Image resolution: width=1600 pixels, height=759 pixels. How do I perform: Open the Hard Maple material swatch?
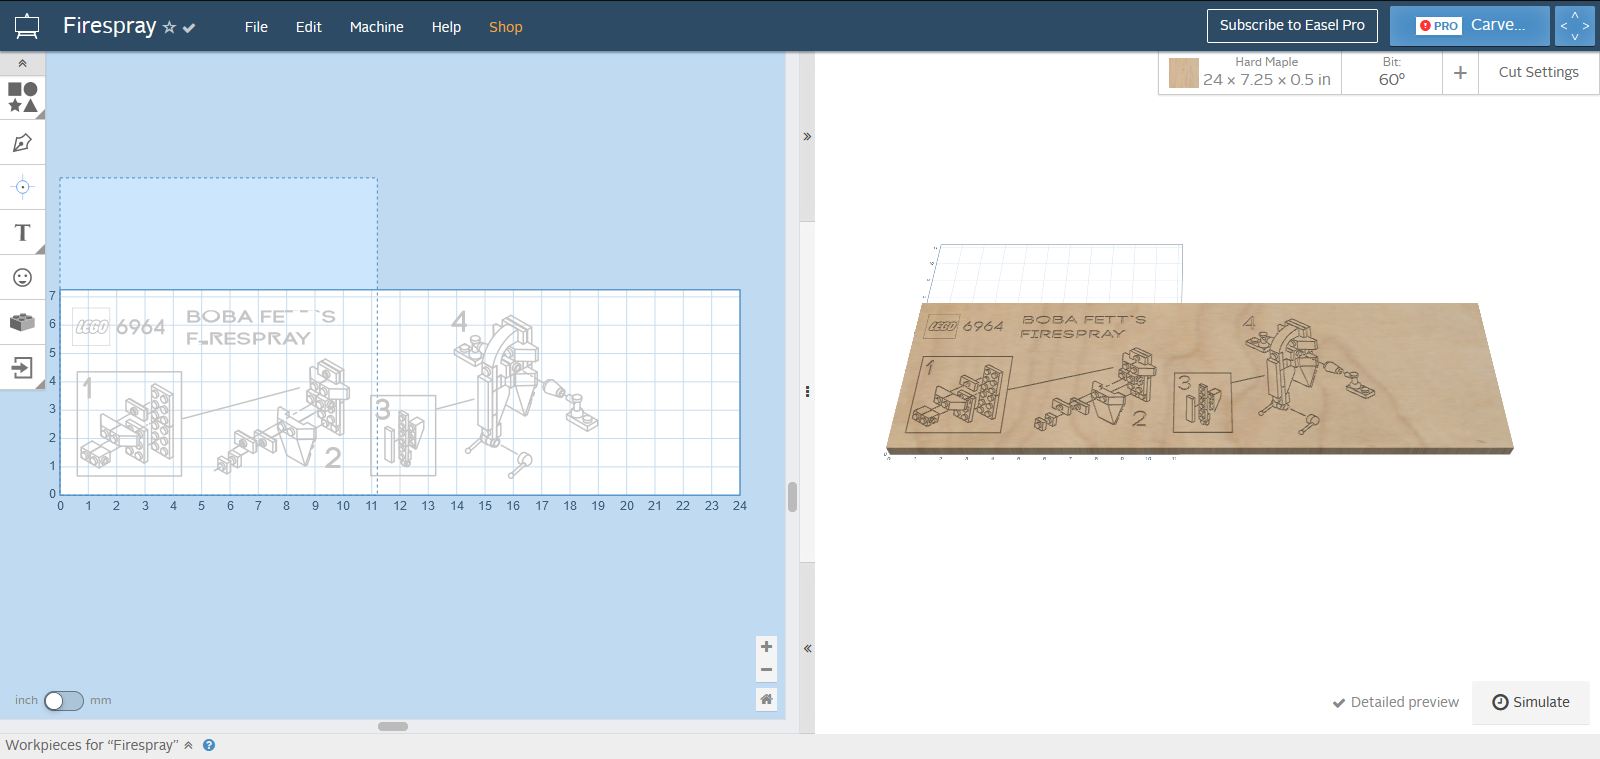[x=1184, y=73]
